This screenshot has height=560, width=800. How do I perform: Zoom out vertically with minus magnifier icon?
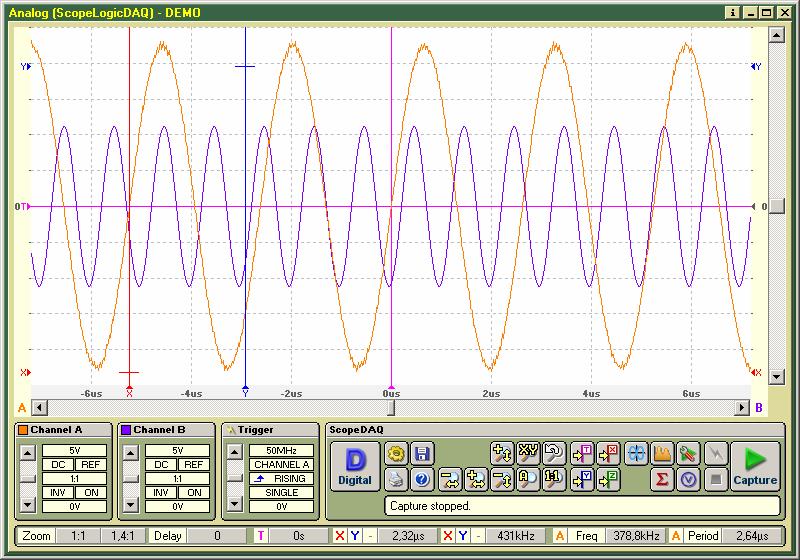(x=502, y=479)
